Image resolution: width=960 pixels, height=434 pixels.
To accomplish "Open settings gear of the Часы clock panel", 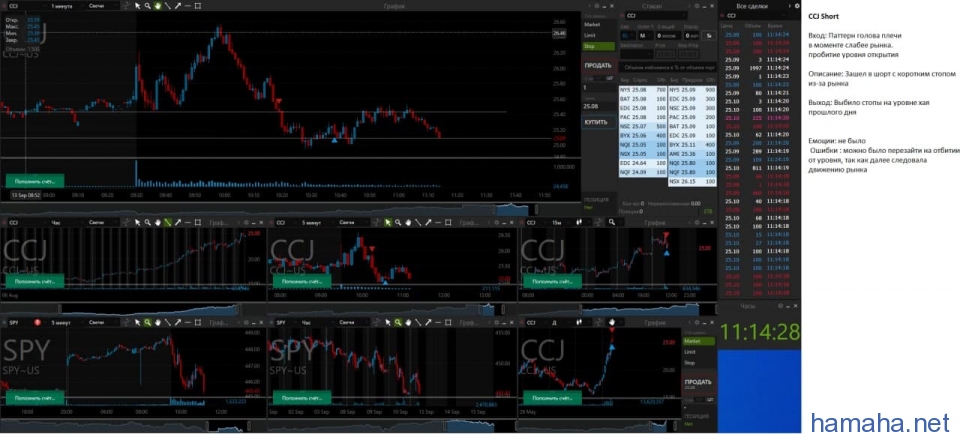I will (780, 305).
